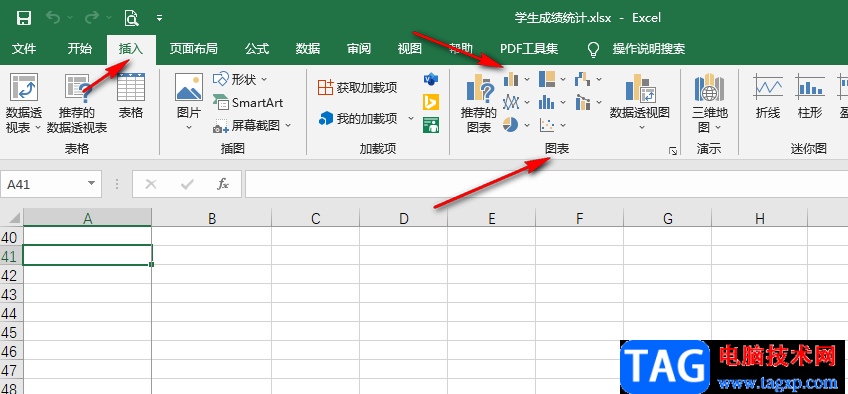Click the formula bar Enter checkmark icon
848x394 pixels.
[187, 185]
